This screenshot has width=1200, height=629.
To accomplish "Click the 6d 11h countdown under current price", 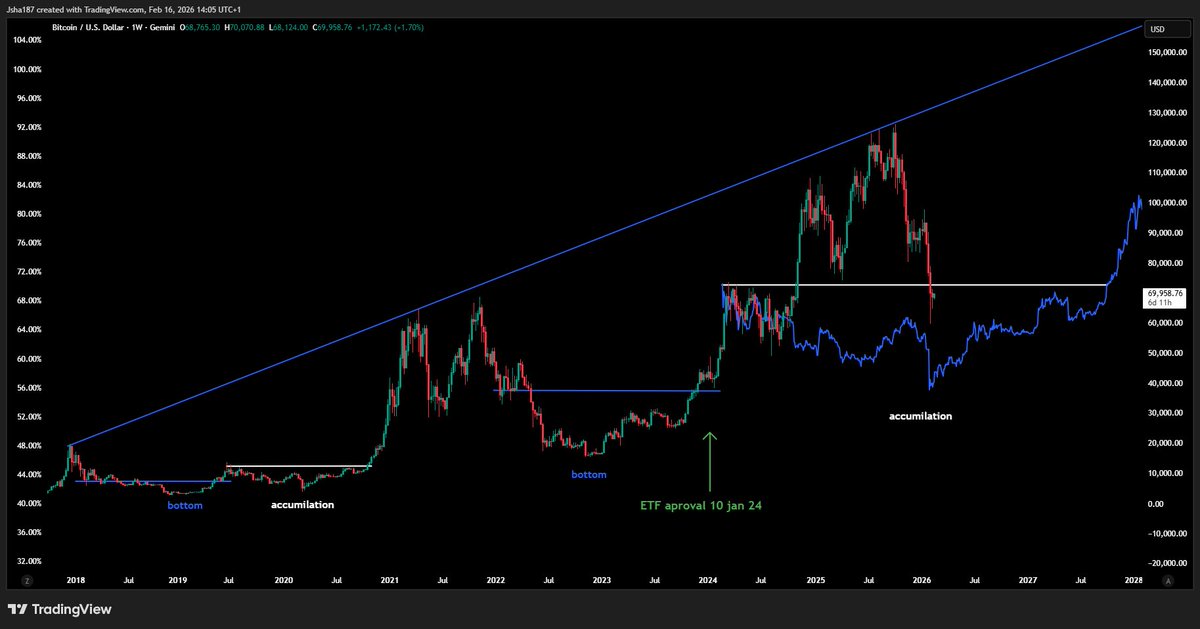I will point(1158,301).
